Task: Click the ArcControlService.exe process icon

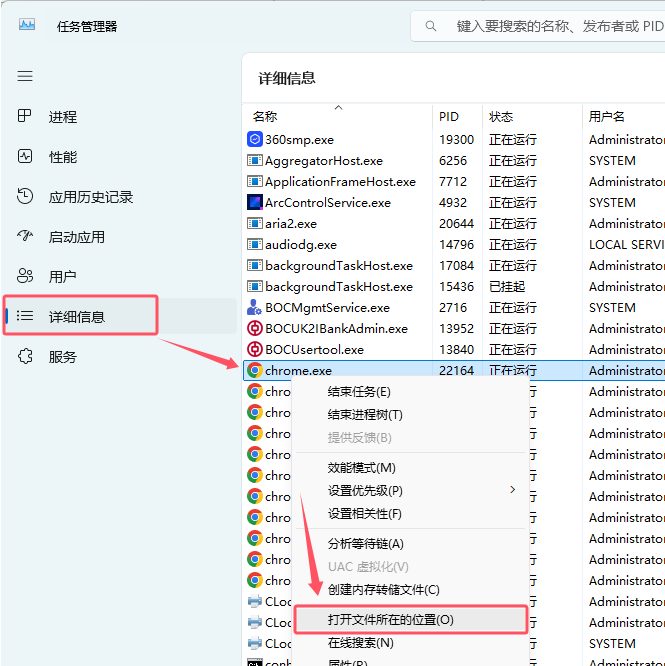Action: (254, 202)
